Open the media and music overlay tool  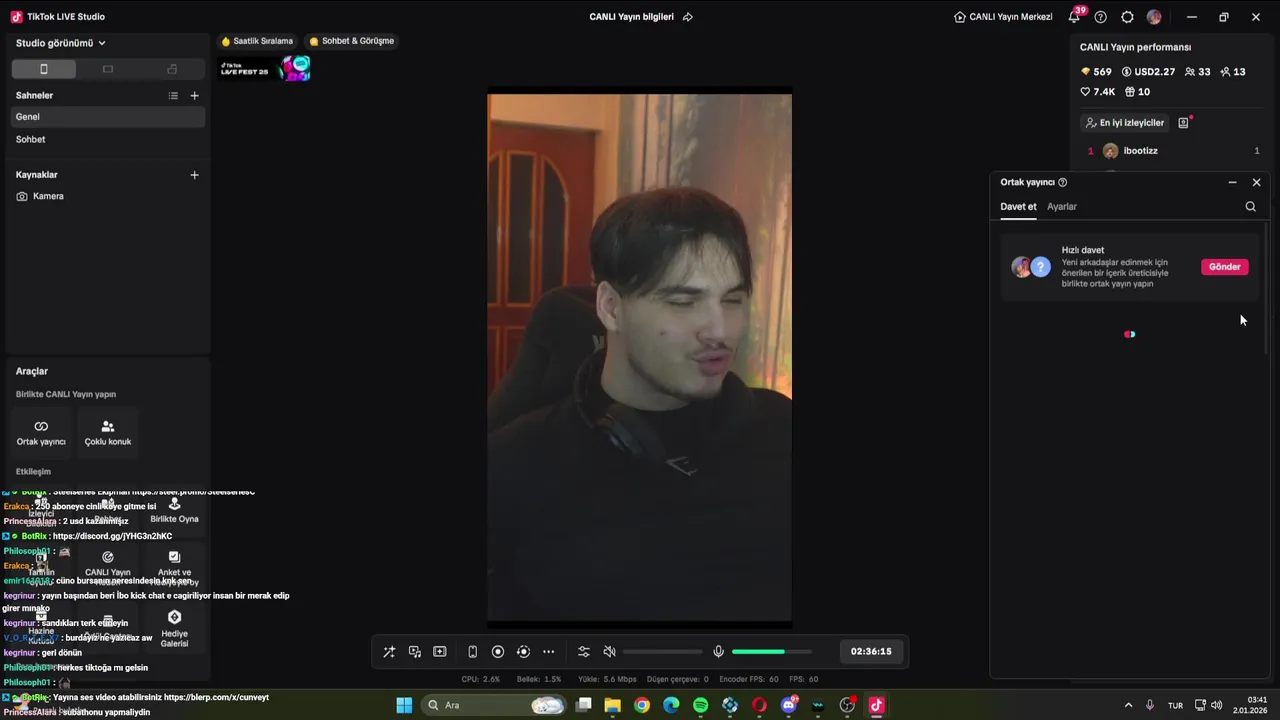coord(415,652)
